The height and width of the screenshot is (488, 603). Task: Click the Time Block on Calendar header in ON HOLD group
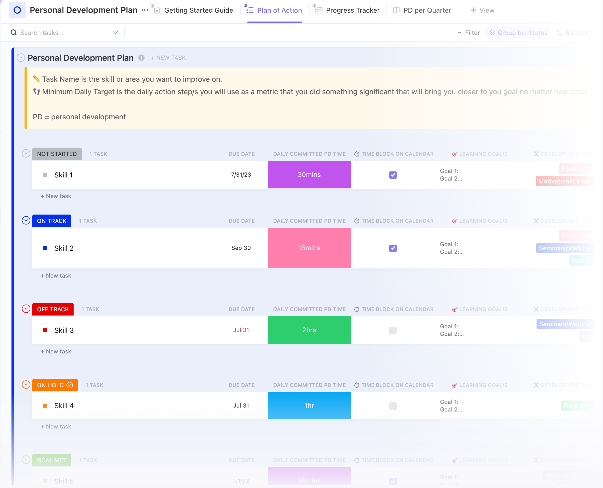393,385
